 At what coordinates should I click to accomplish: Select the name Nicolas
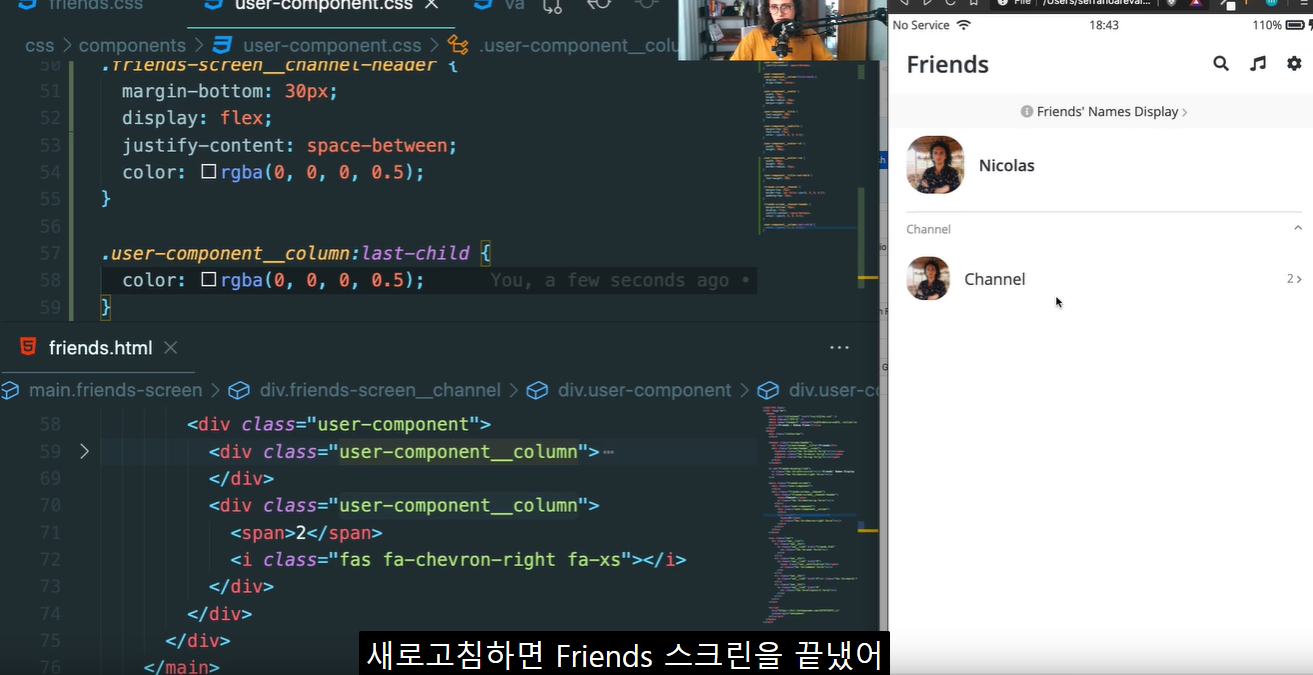[x=1006, y=165]
